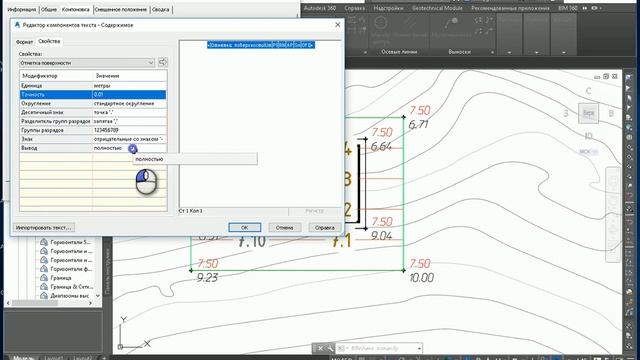
Task: Select the Точность value 0.01
Action: coord(129,95)
